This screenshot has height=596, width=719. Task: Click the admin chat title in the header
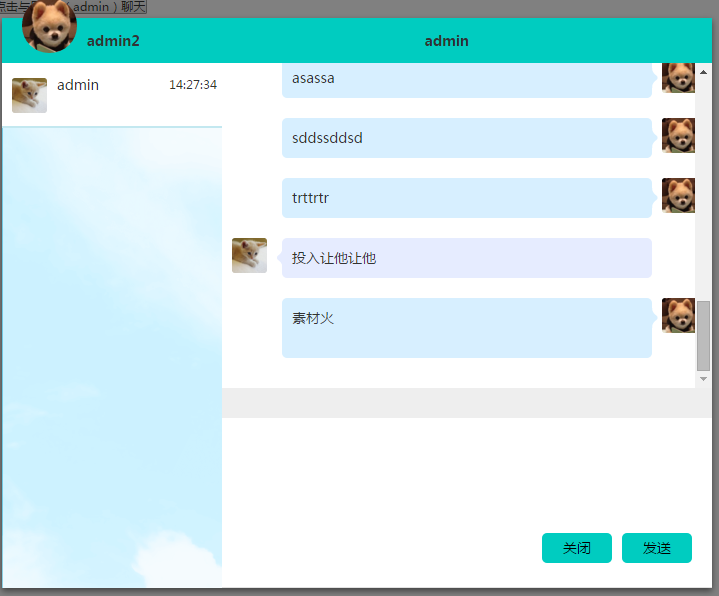(x=446, y=41)
